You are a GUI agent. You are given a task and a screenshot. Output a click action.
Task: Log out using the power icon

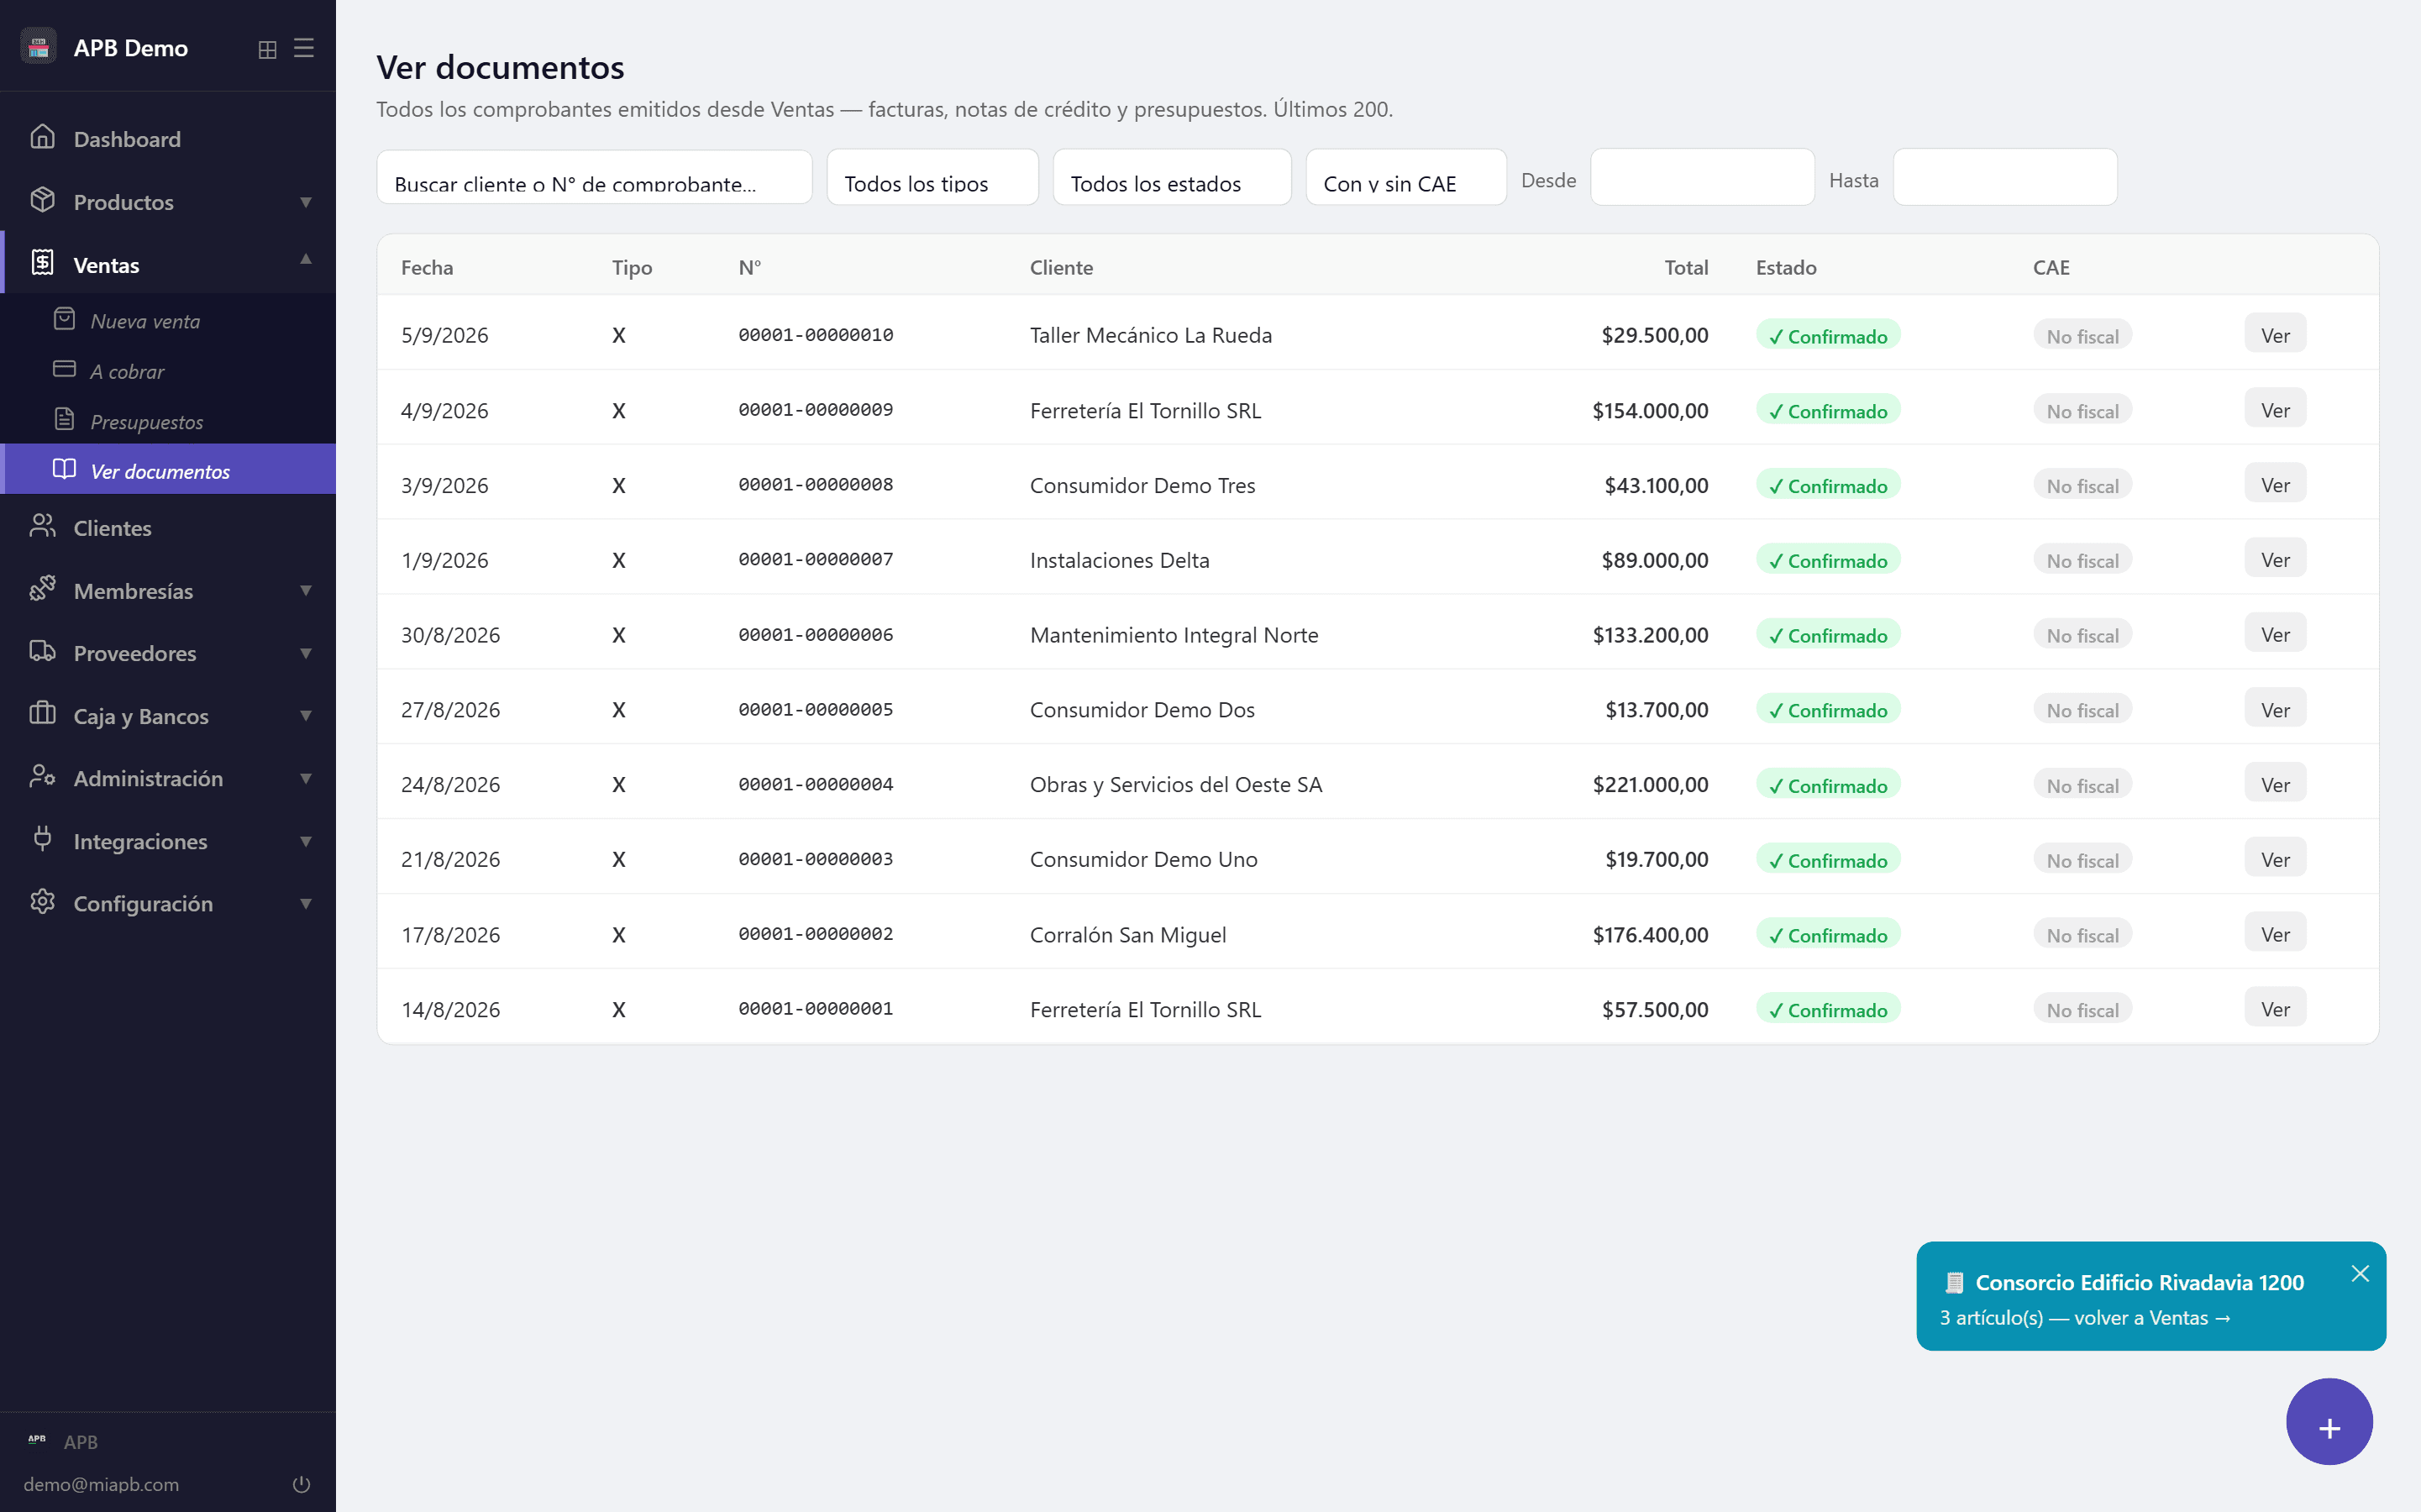[x=301, y=1484]
